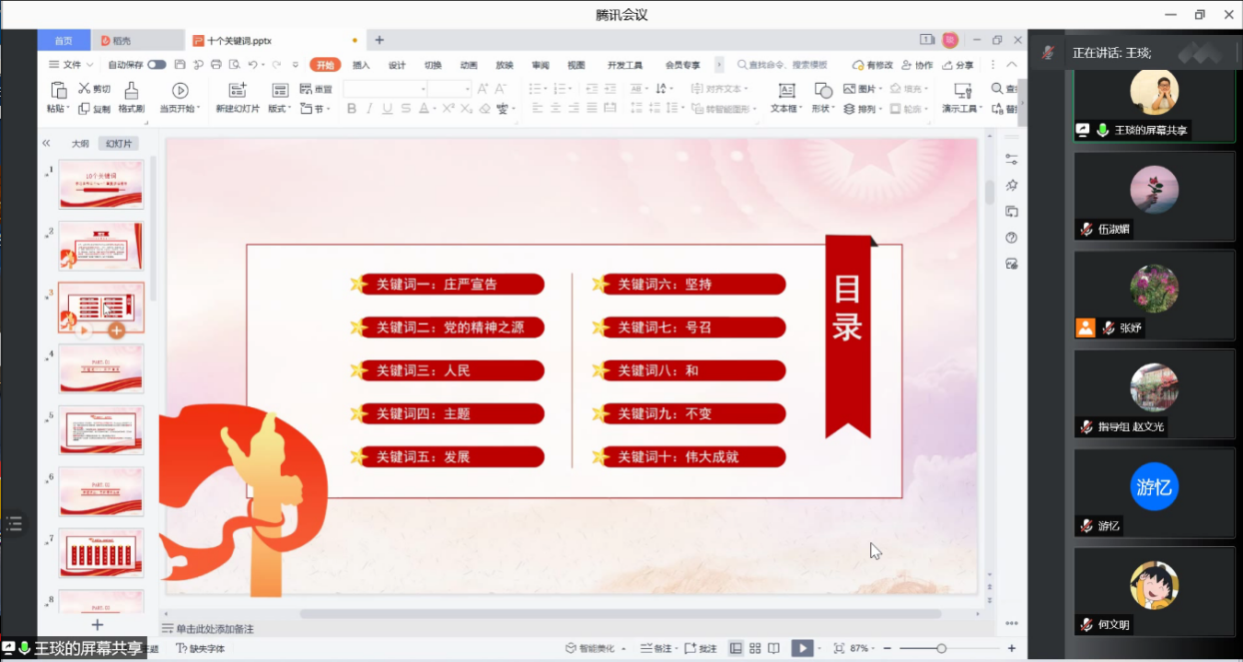The image size is (1243, 662).
Task: Click the undo arrow icon
Action: click(252, 65)
